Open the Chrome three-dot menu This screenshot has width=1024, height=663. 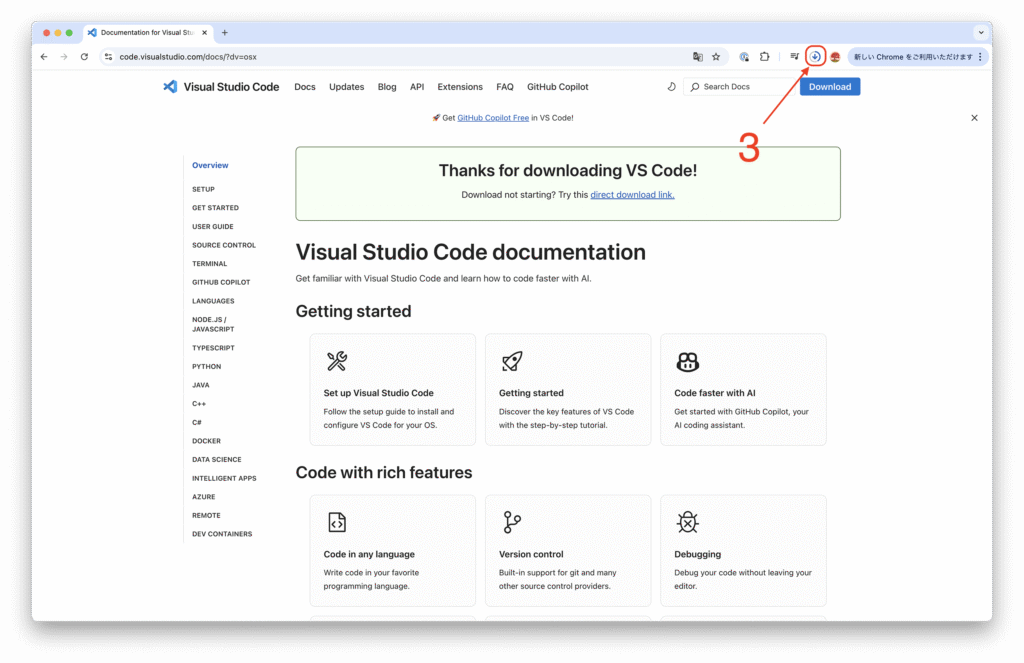pos(980,57)
